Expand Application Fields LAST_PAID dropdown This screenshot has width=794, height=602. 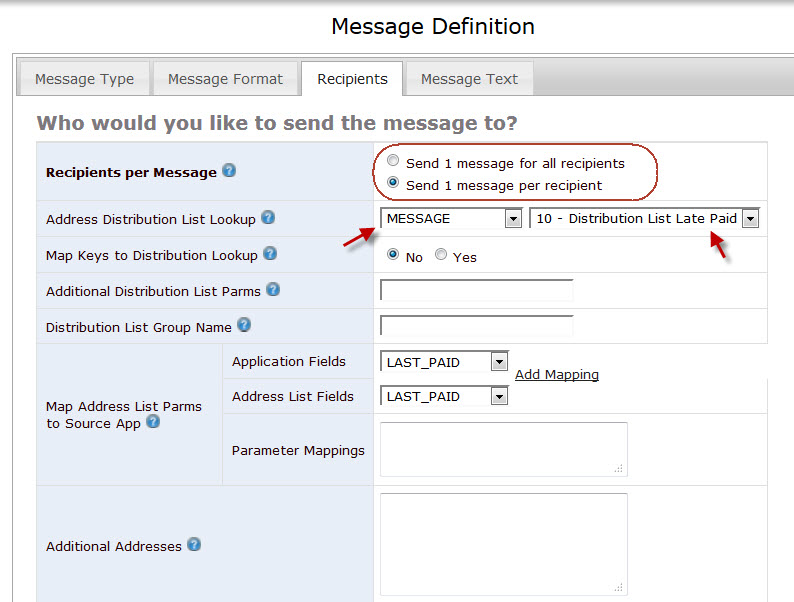coord(499,362)
